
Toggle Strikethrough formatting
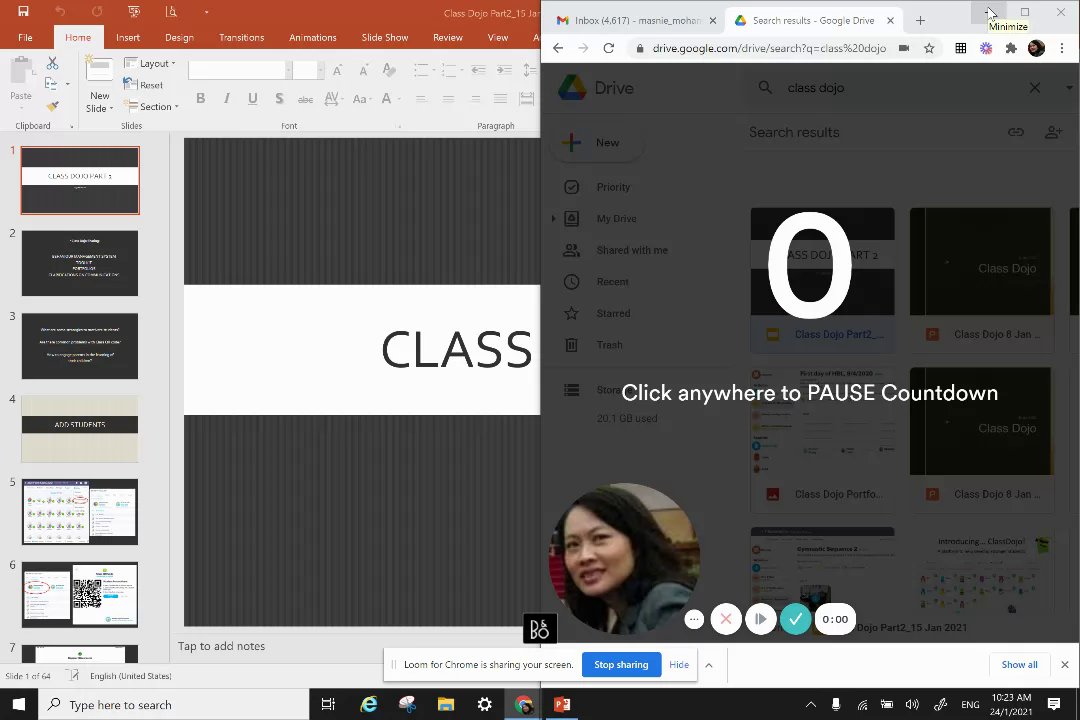[x=305, y=99]
